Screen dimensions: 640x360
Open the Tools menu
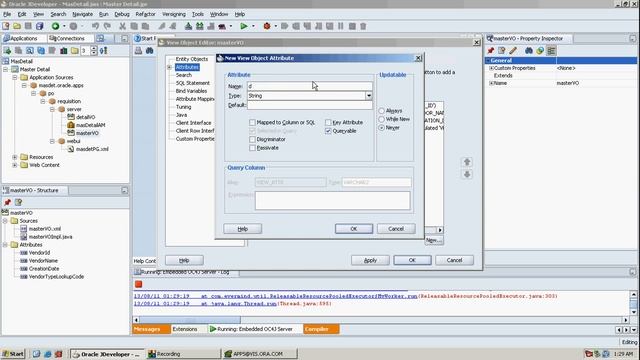point(198,14)
